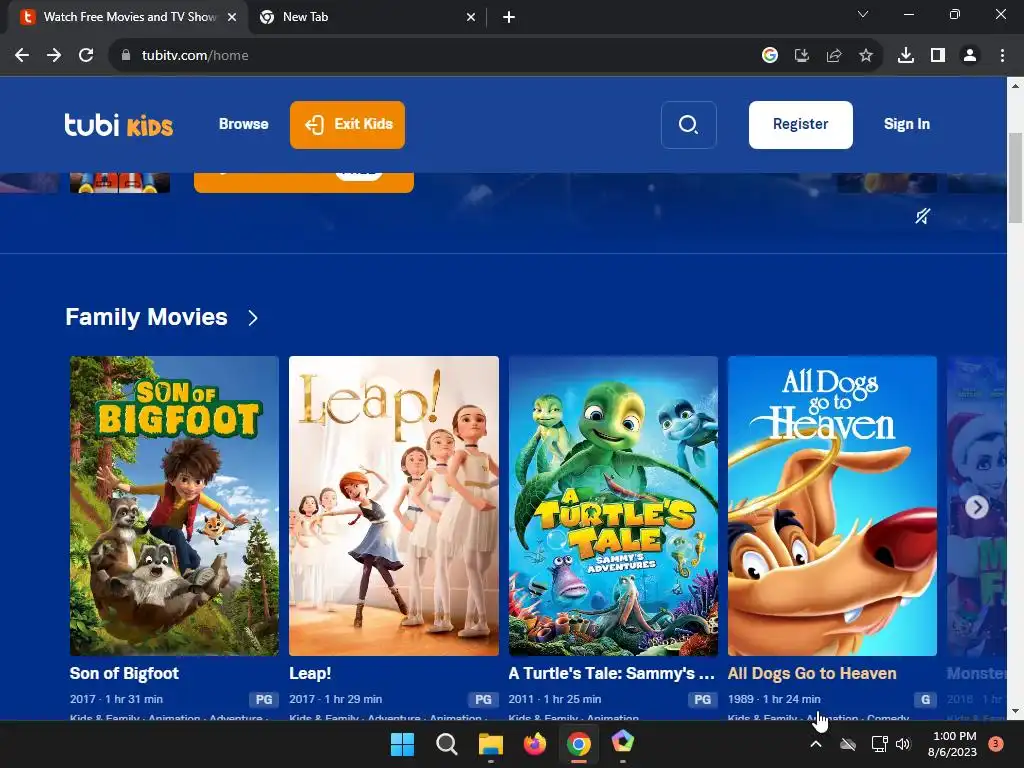Click the Chrome taskbar icon
The height and width of the screenshot is (768, 1024).
[579, 744]
